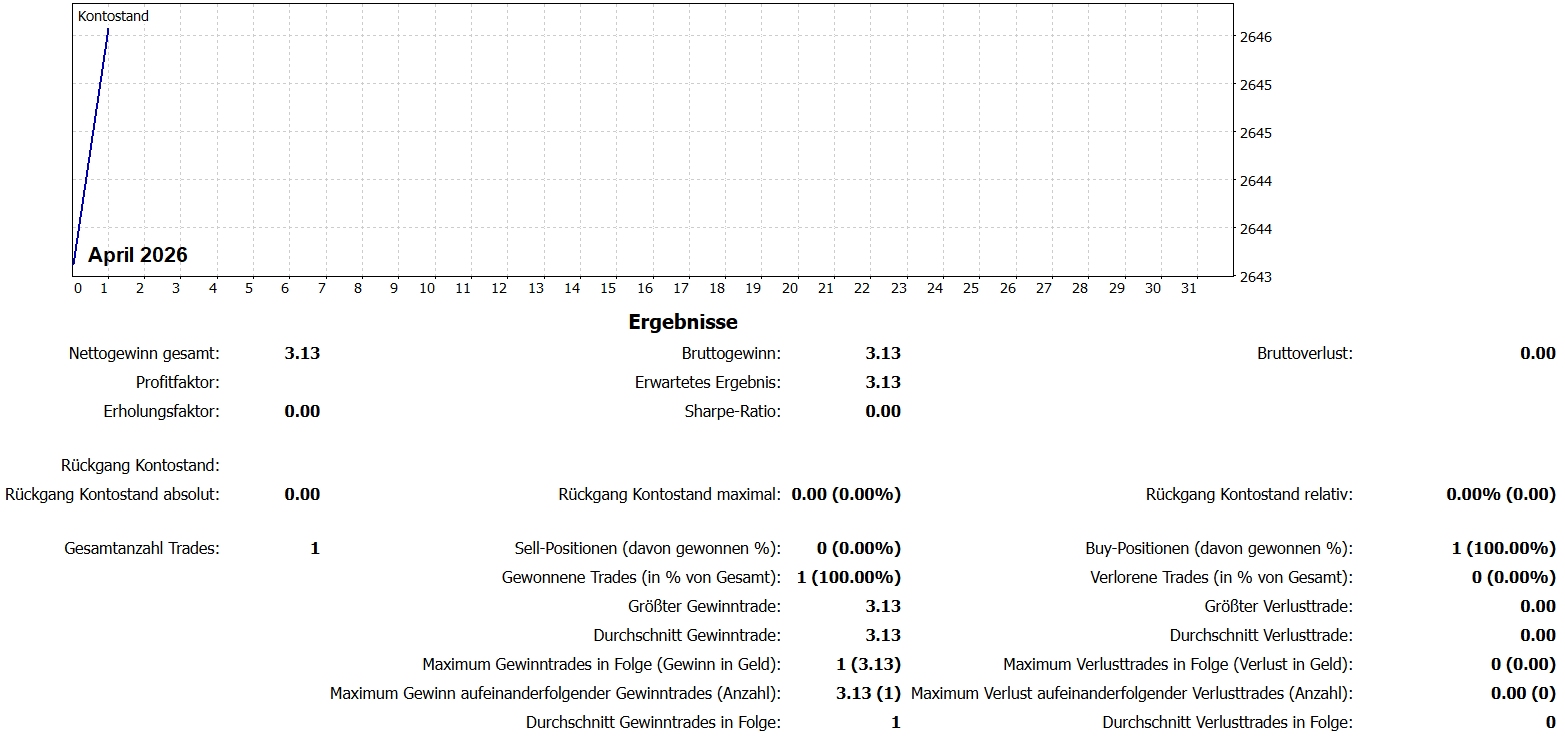Click the Gesamtanzahl Trades label
This screenshot has width=1565, height=736.
pyautogui.click(x=141, y=548)
